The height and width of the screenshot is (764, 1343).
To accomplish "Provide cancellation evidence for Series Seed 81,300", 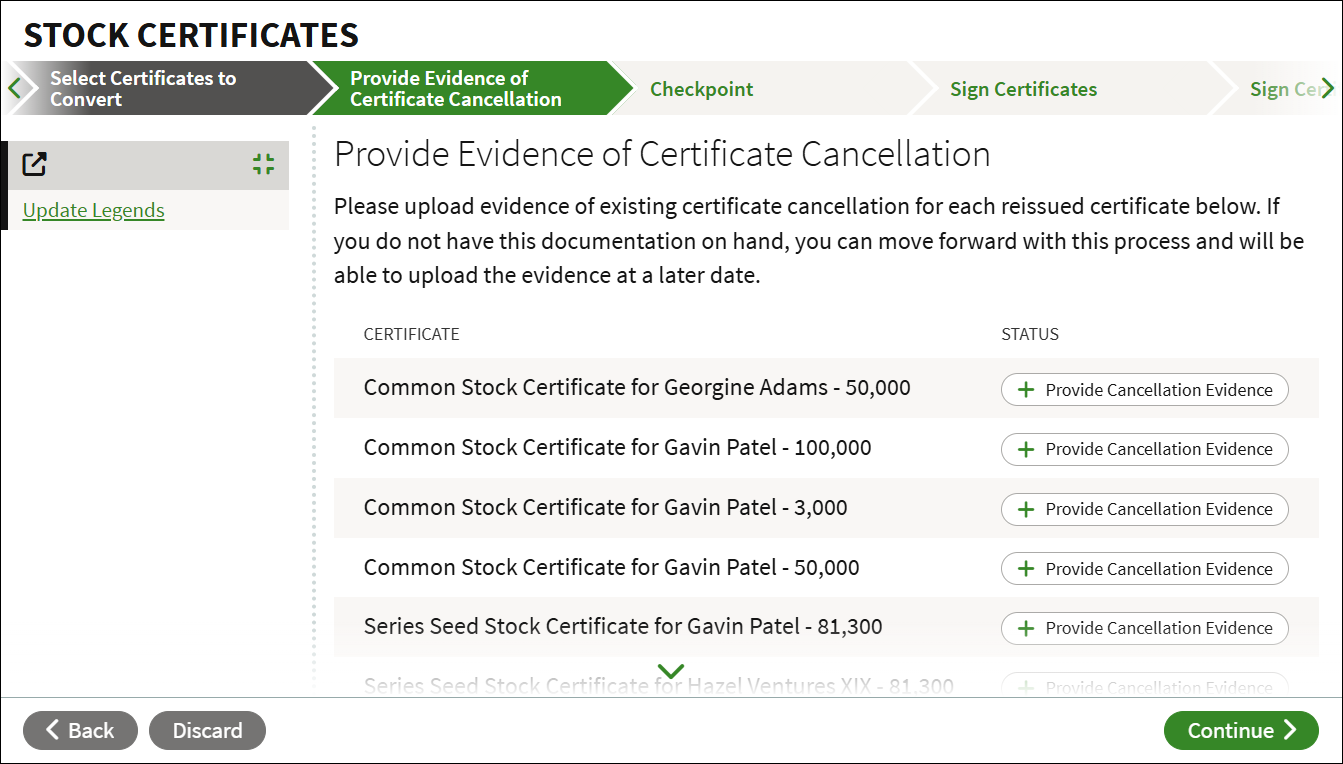I will tap(1144, 628).
